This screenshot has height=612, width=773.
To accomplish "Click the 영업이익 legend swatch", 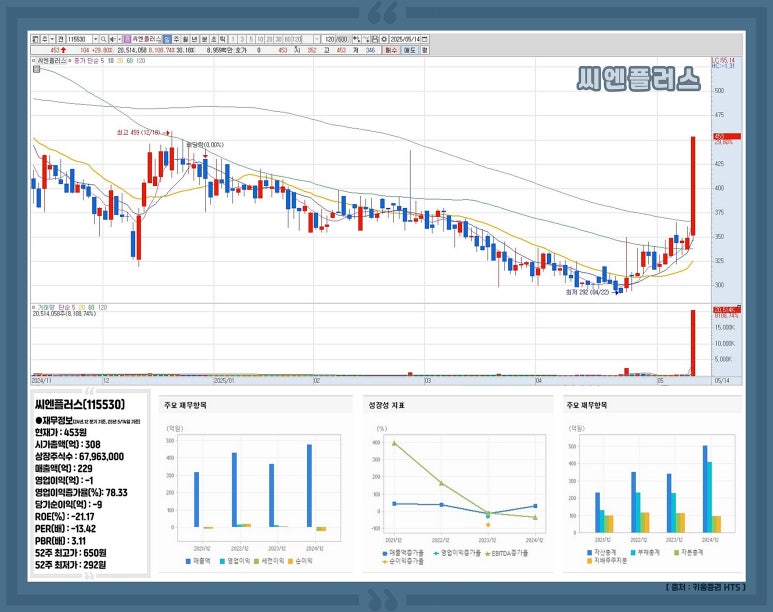I will [x=222, y=561].
